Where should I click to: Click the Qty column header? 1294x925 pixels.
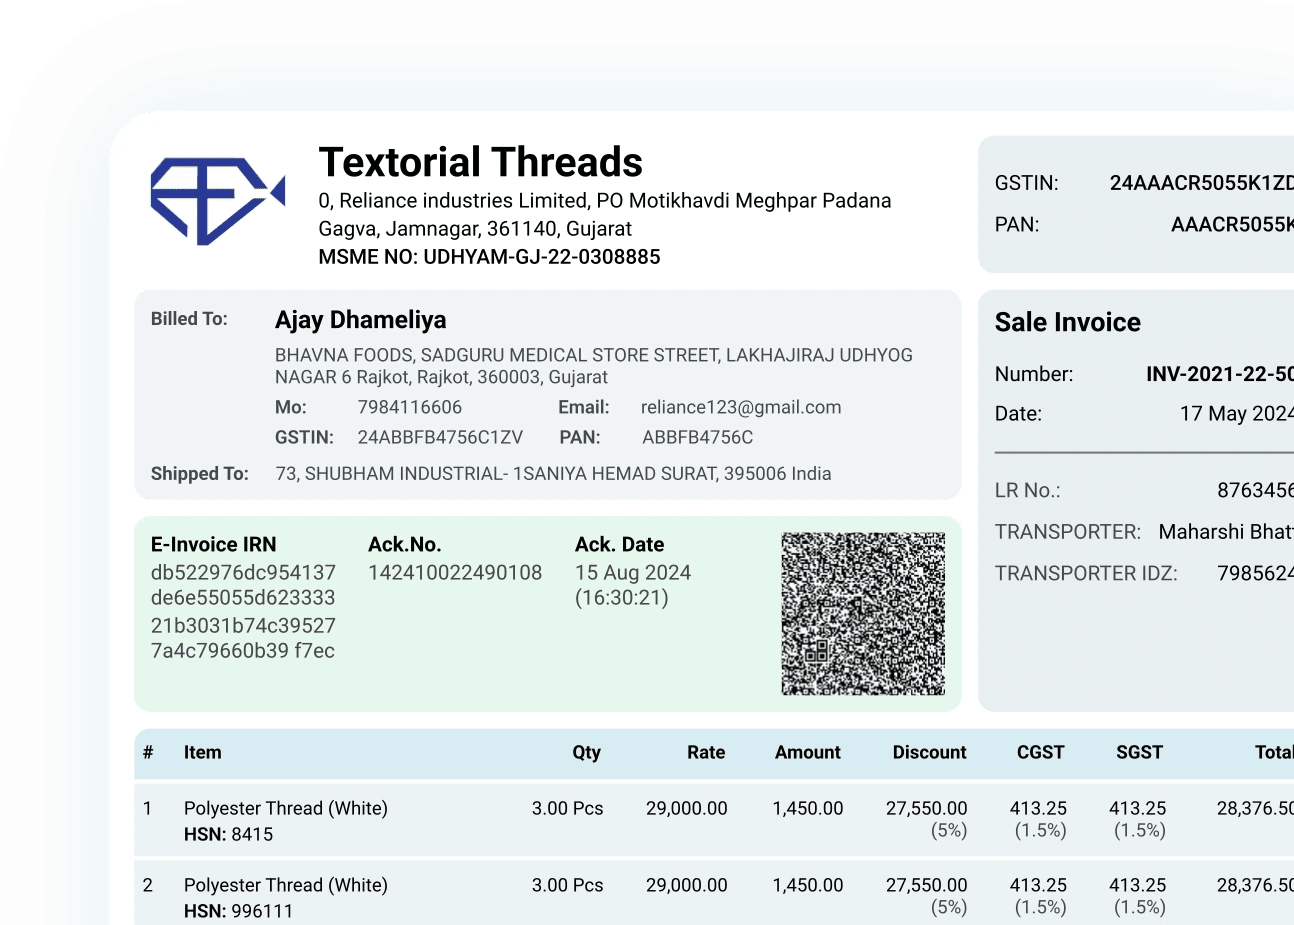pos(586,753)
